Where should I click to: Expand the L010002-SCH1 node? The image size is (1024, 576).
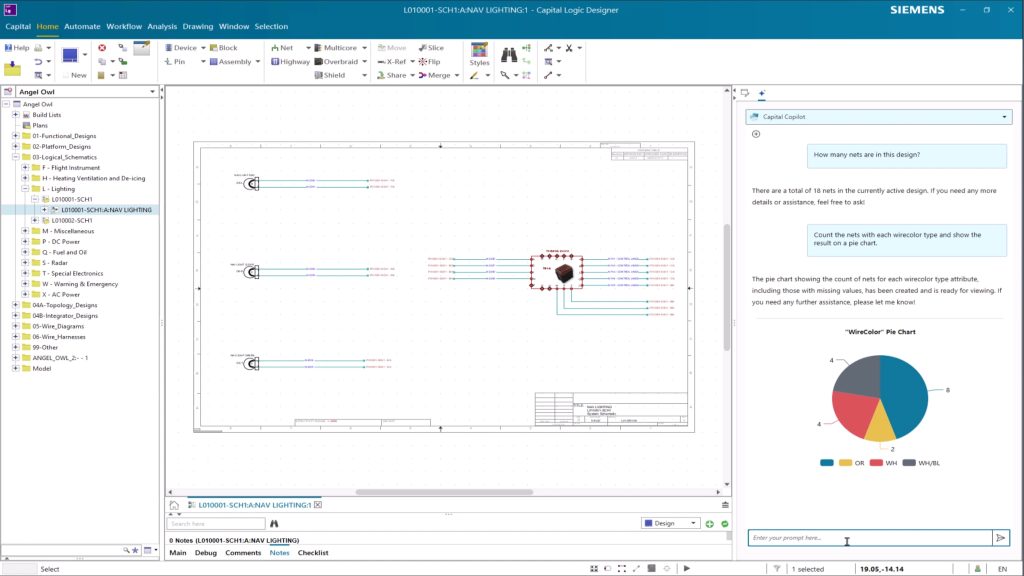pyautogui.click(x=35, y=220)
